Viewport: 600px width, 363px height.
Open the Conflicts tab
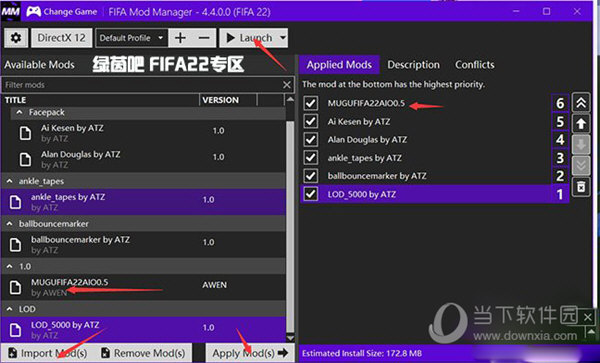click(474, 65)
